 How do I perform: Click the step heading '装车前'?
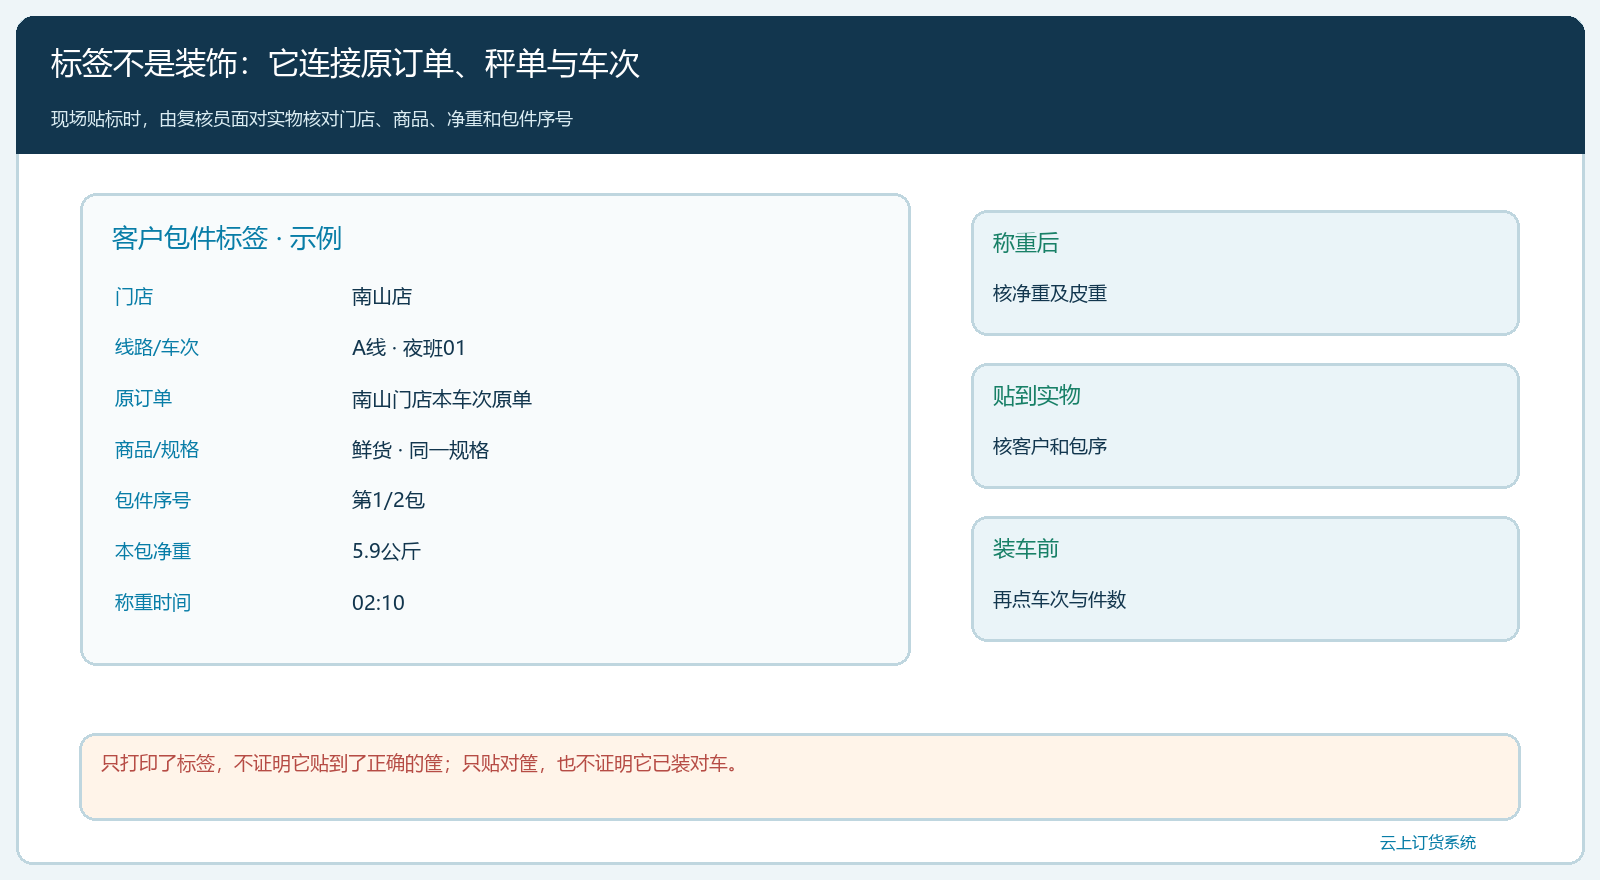tap(1026, 549)
